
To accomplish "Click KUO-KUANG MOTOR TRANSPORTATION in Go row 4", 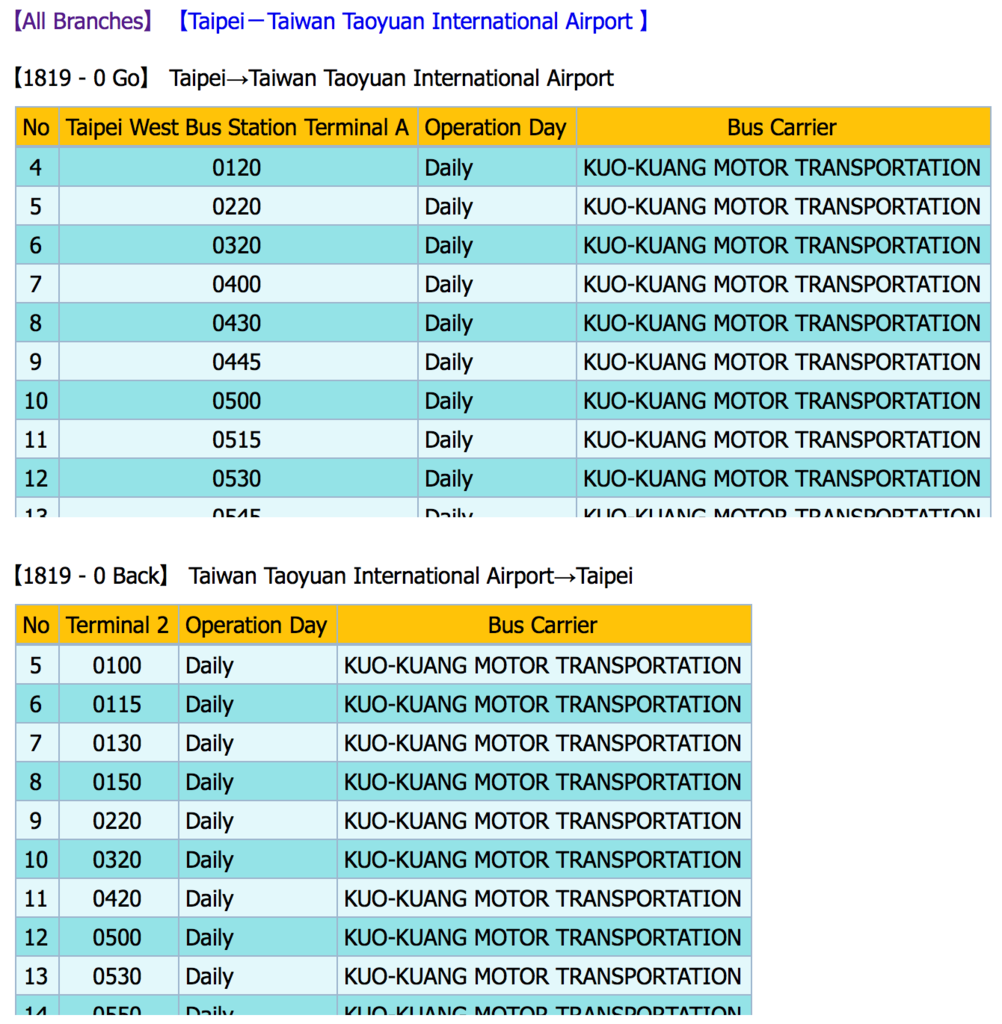I will tap(782, 168).
